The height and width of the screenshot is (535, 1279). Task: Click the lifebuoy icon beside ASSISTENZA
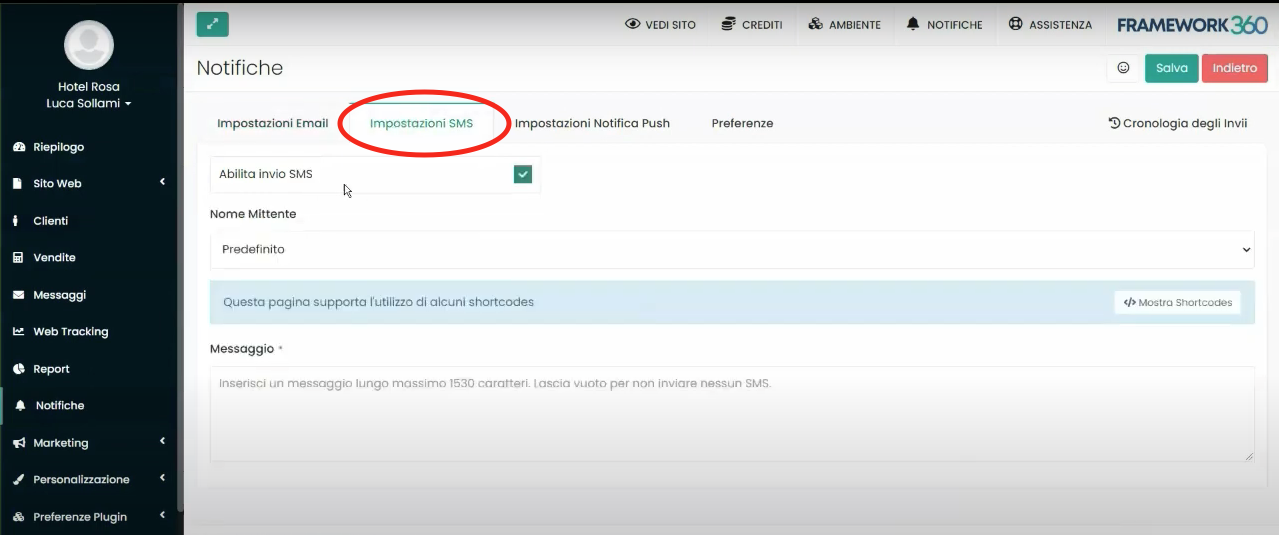[x=1016, y=24]
